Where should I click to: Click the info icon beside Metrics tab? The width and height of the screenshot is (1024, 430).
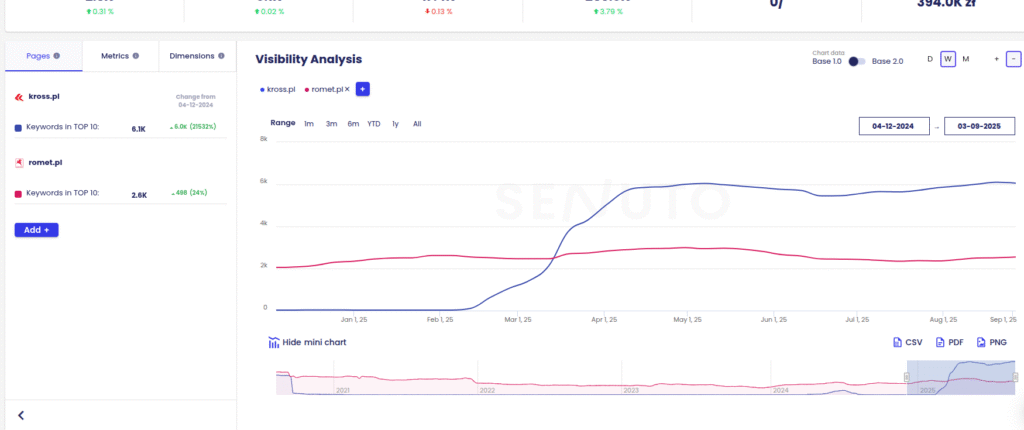pyautogui.click(x=136, y=56)
